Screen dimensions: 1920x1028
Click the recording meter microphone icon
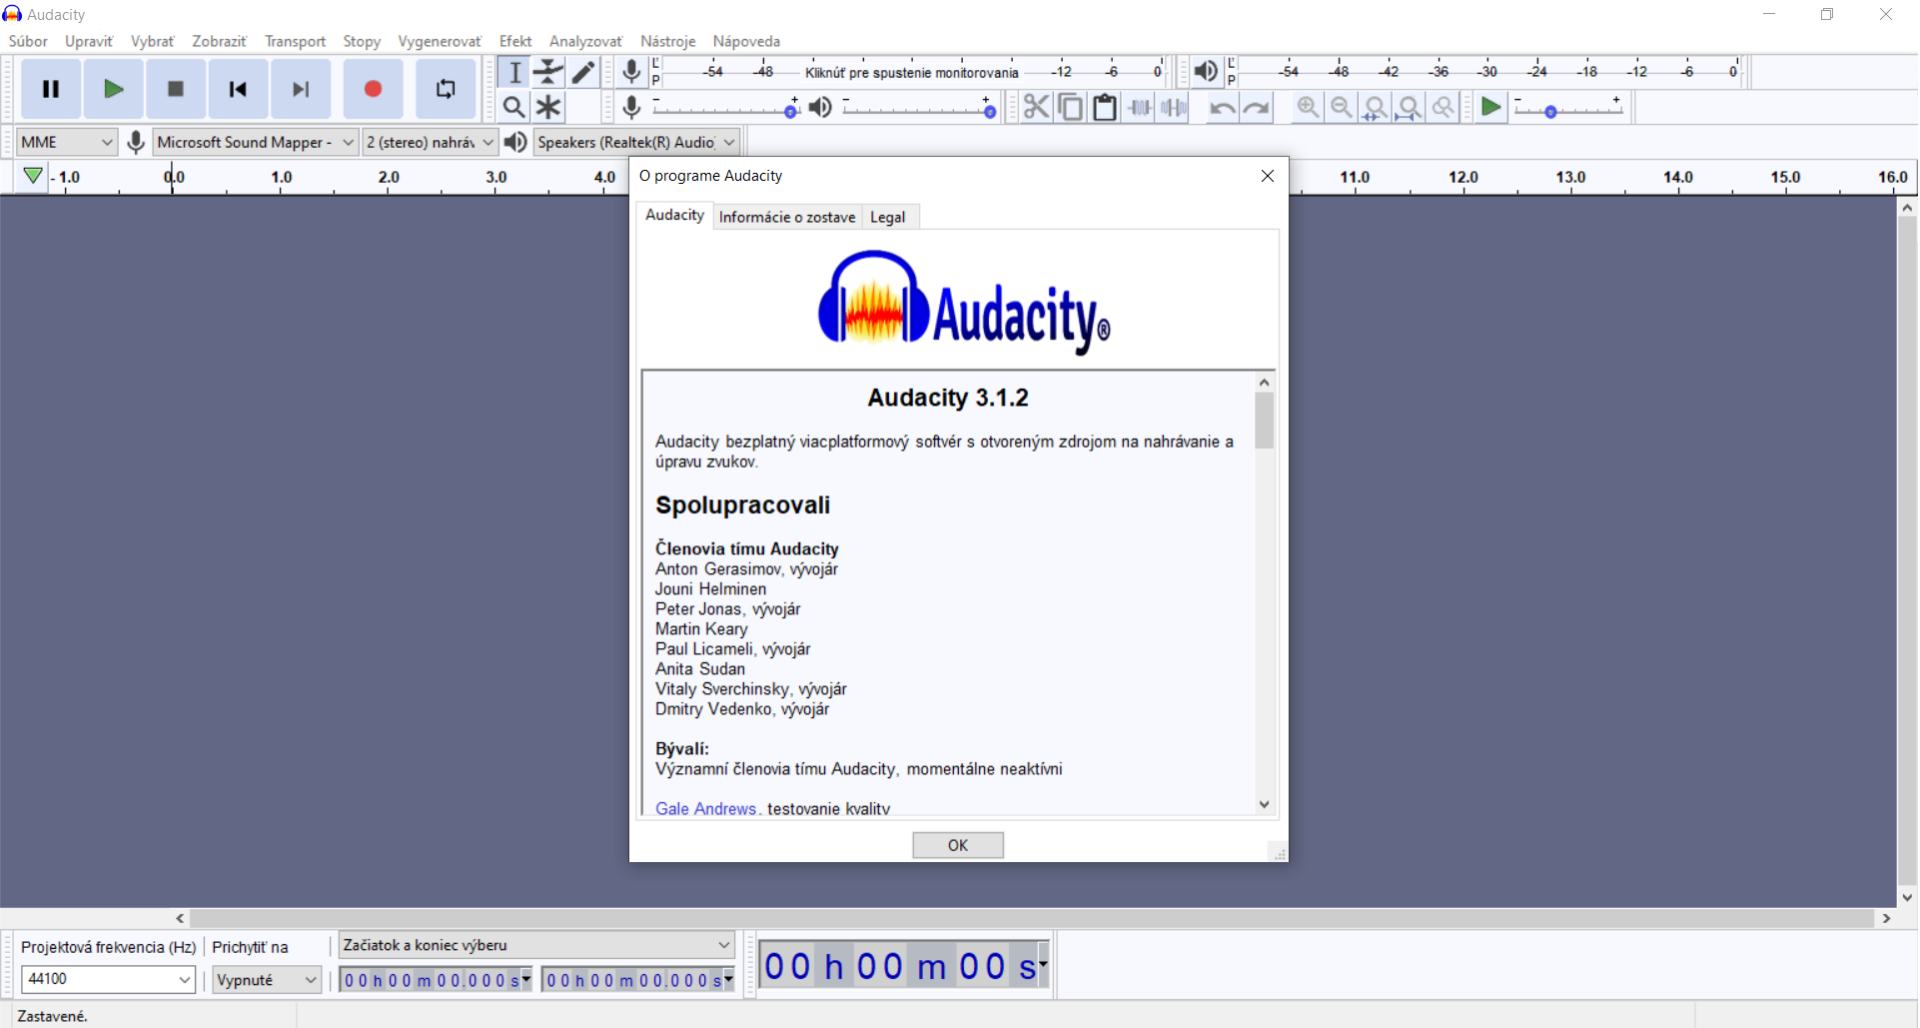click(x=631, y=71)
